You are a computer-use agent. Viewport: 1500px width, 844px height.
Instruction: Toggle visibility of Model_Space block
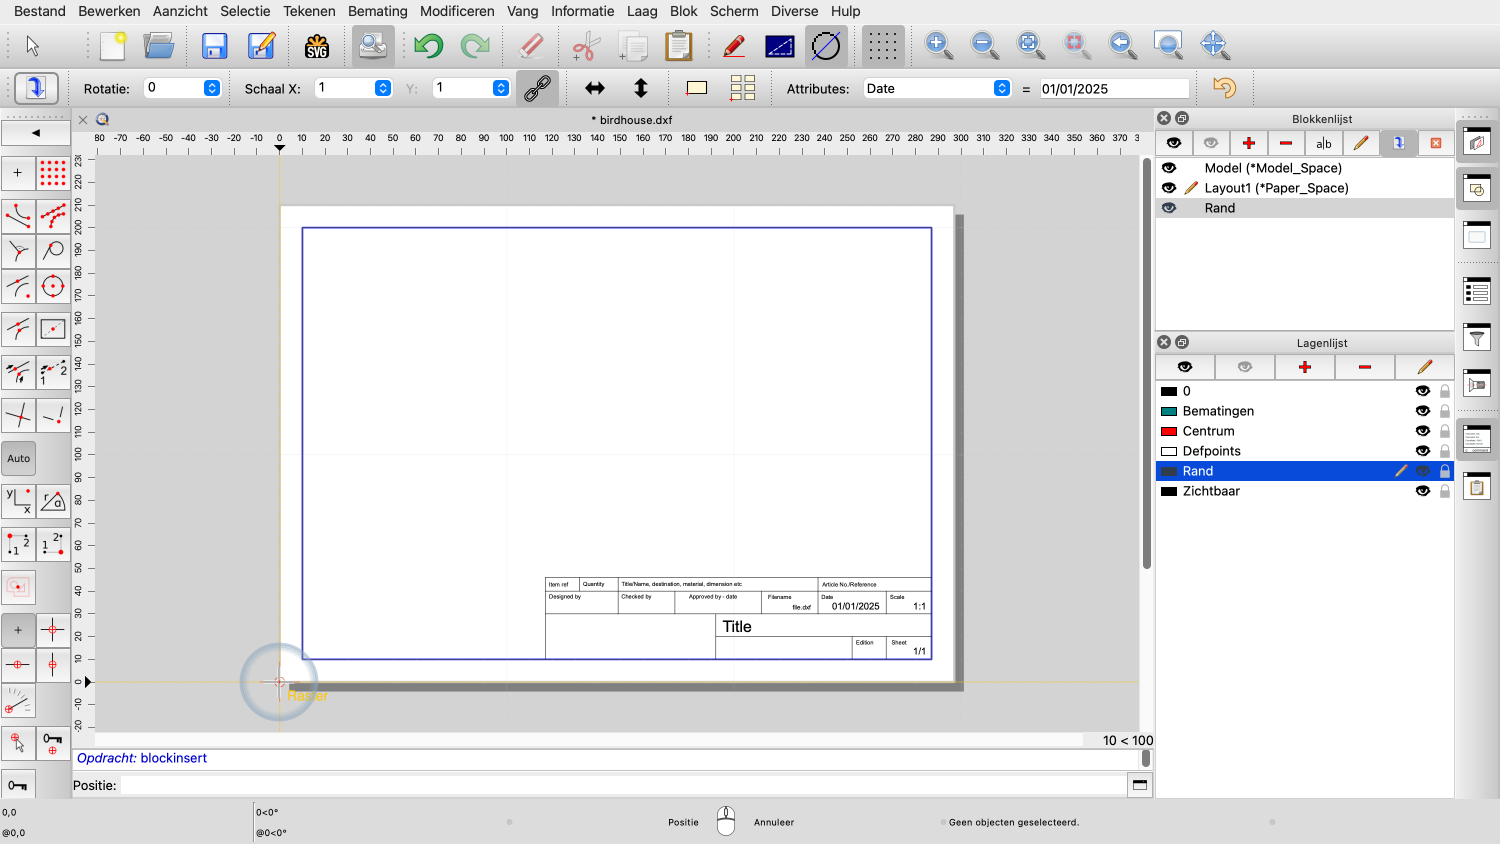pos(1169,168)
